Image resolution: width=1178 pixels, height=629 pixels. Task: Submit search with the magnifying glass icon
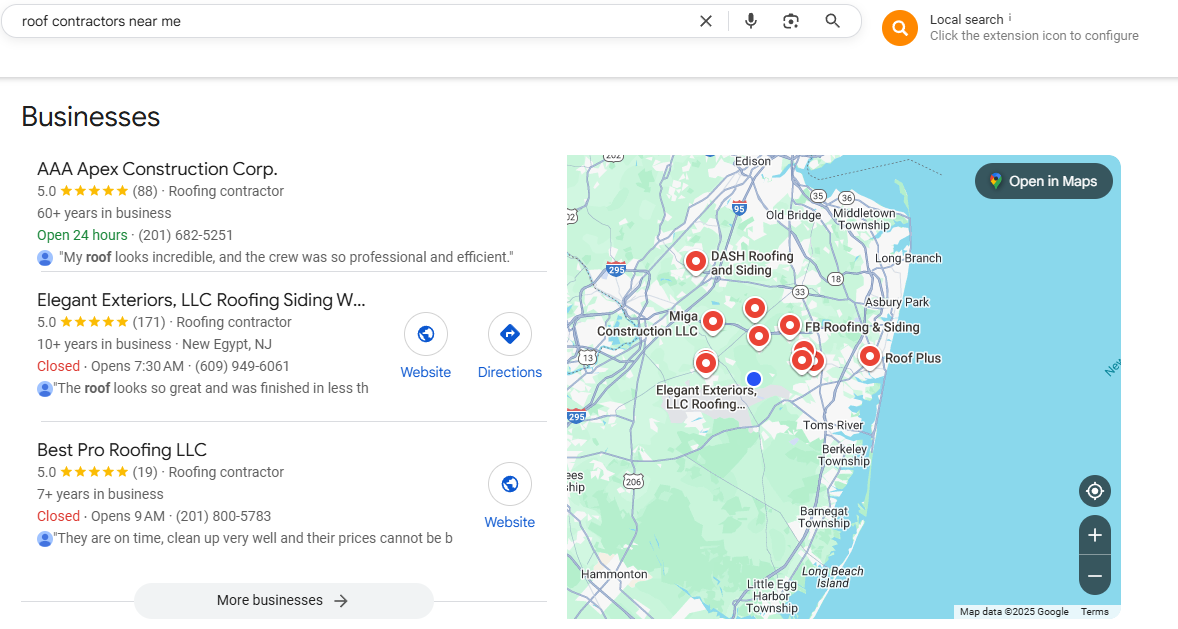832,21
